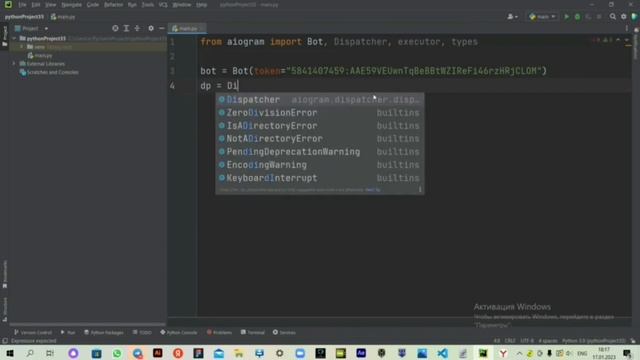Open Adobe After Effects from taskbar
The height and width of the screenshot is (360, 640).
point(361,353)
